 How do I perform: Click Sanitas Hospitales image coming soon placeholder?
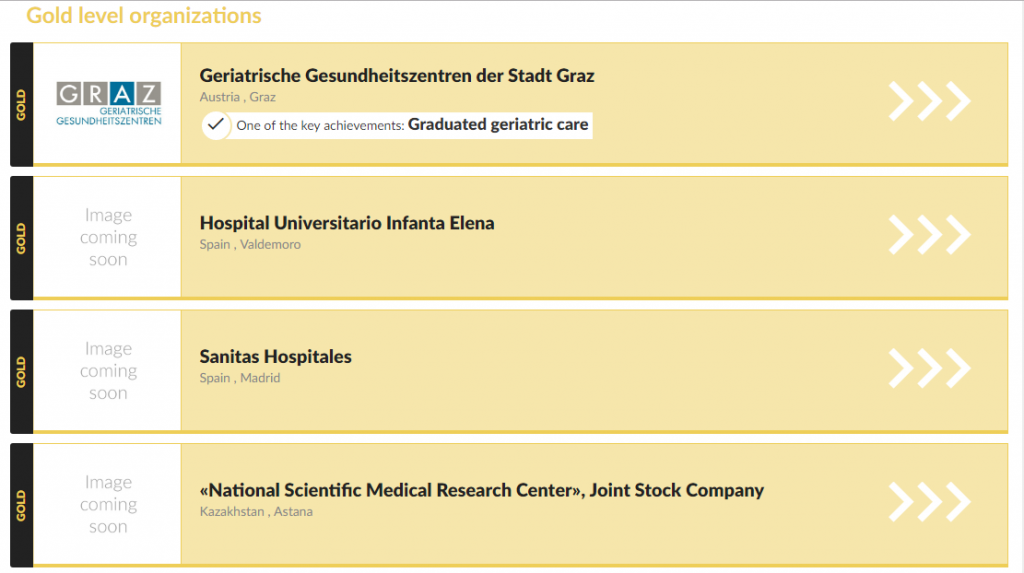click(x=108, y=370)
